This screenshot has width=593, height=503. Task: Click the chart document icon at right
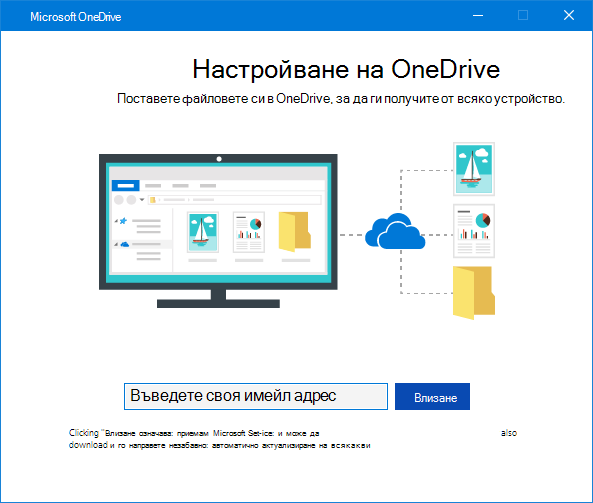(474, 231)
